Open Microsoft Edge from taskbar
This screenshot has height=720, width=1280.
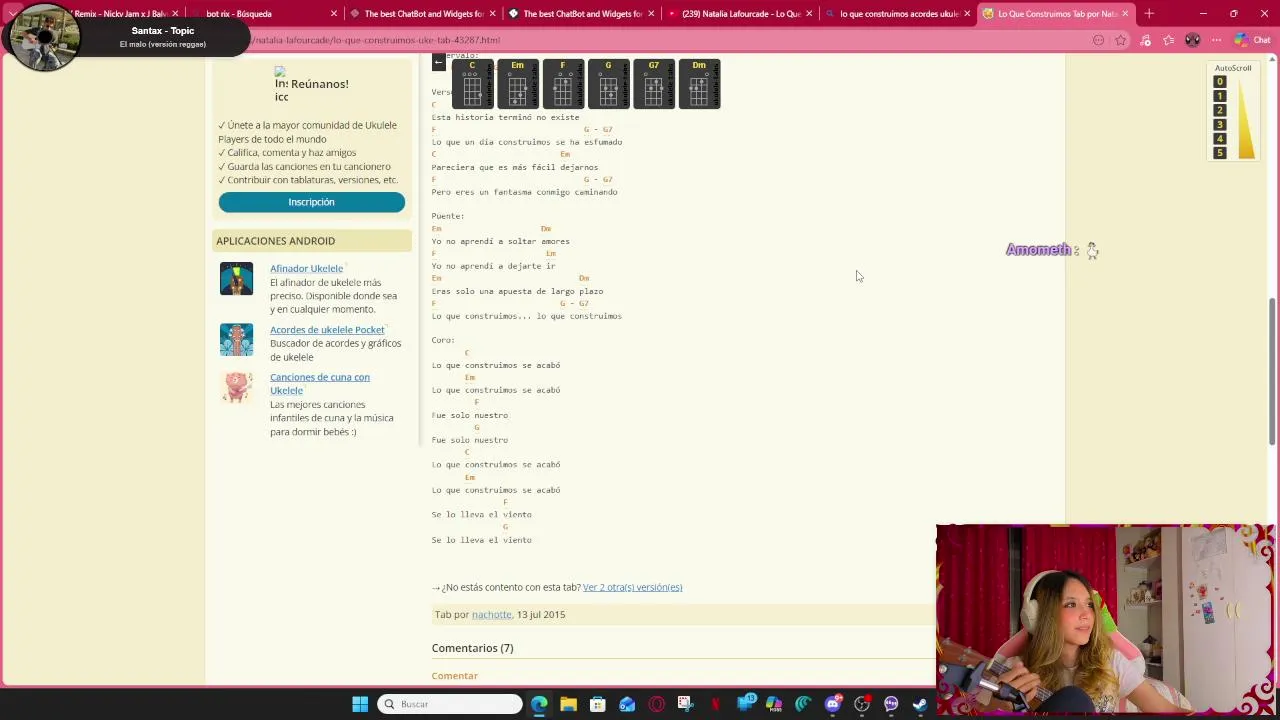click(x=539, y=704)
